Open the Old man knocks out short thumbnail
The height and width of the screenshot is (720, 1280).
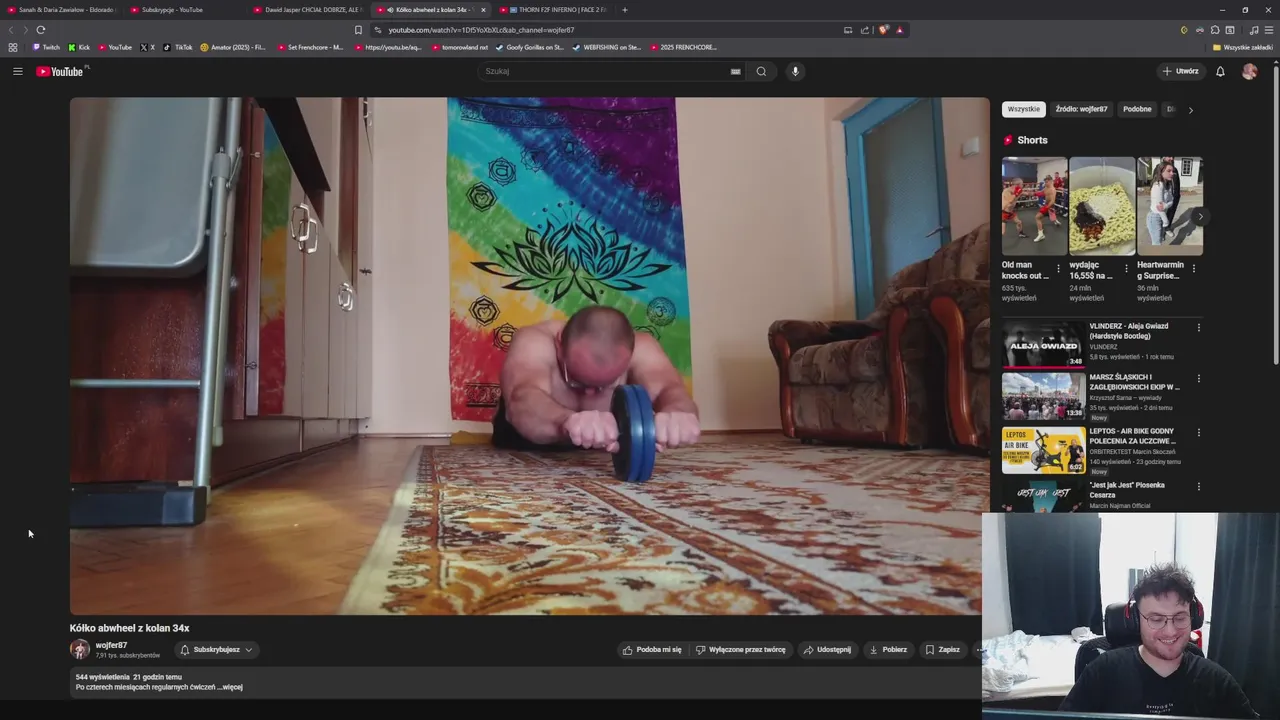point(1034,206)
